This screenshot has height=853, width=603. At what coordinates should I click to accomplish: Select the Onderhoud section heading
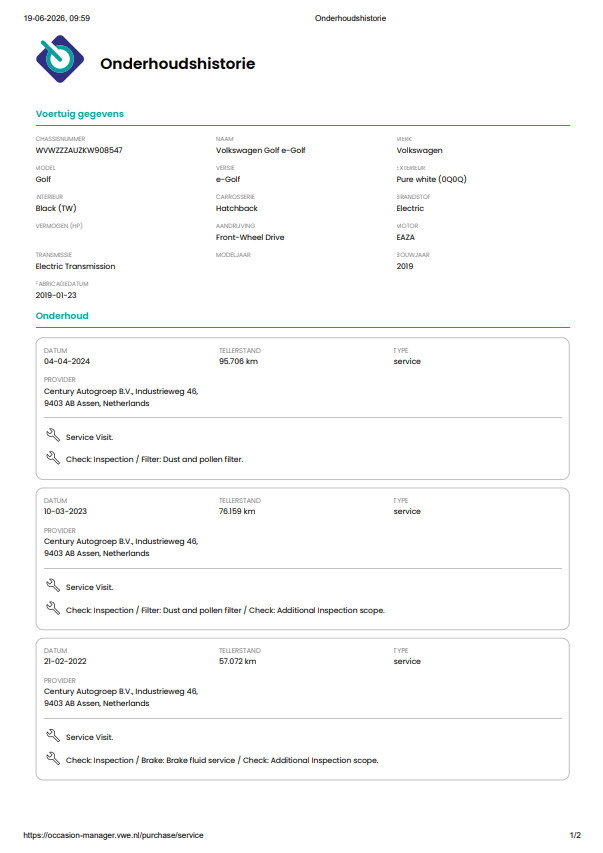62,316
